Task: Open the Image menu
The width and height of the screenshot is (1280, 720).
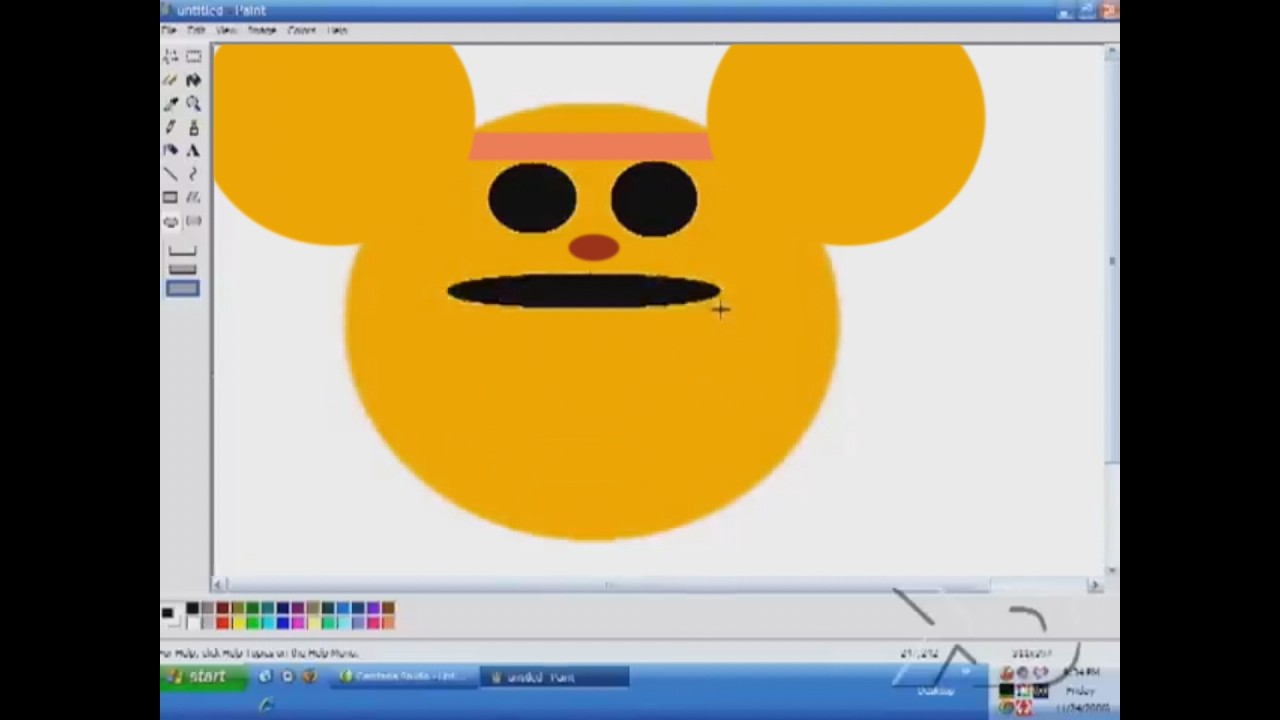Action: coord(262,30)
